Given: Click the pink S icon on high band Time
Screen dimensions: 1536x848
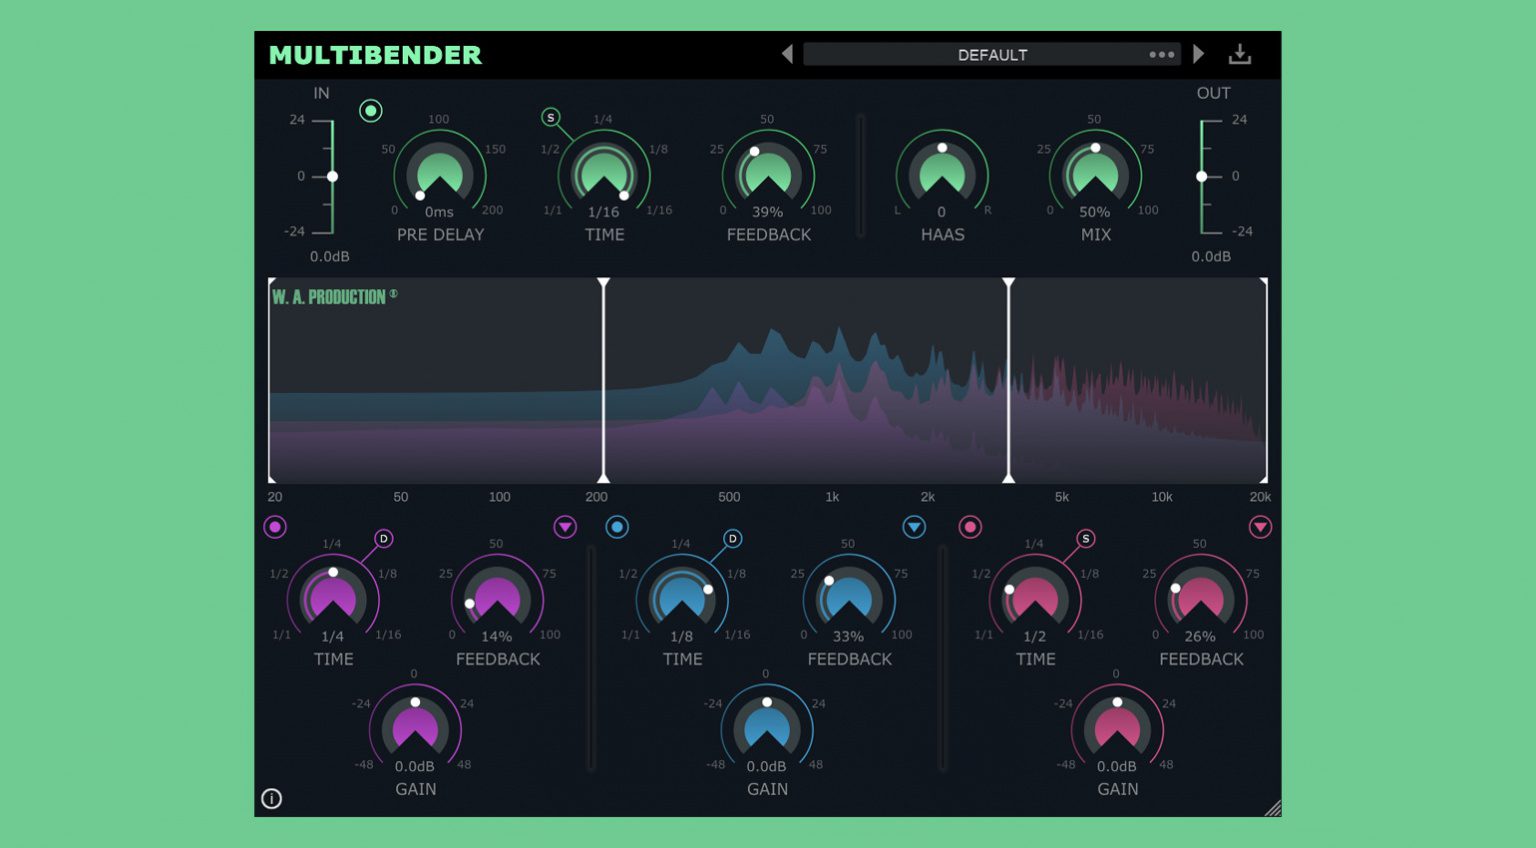Looking at the screenshot, I should (x=1085, y=539).
